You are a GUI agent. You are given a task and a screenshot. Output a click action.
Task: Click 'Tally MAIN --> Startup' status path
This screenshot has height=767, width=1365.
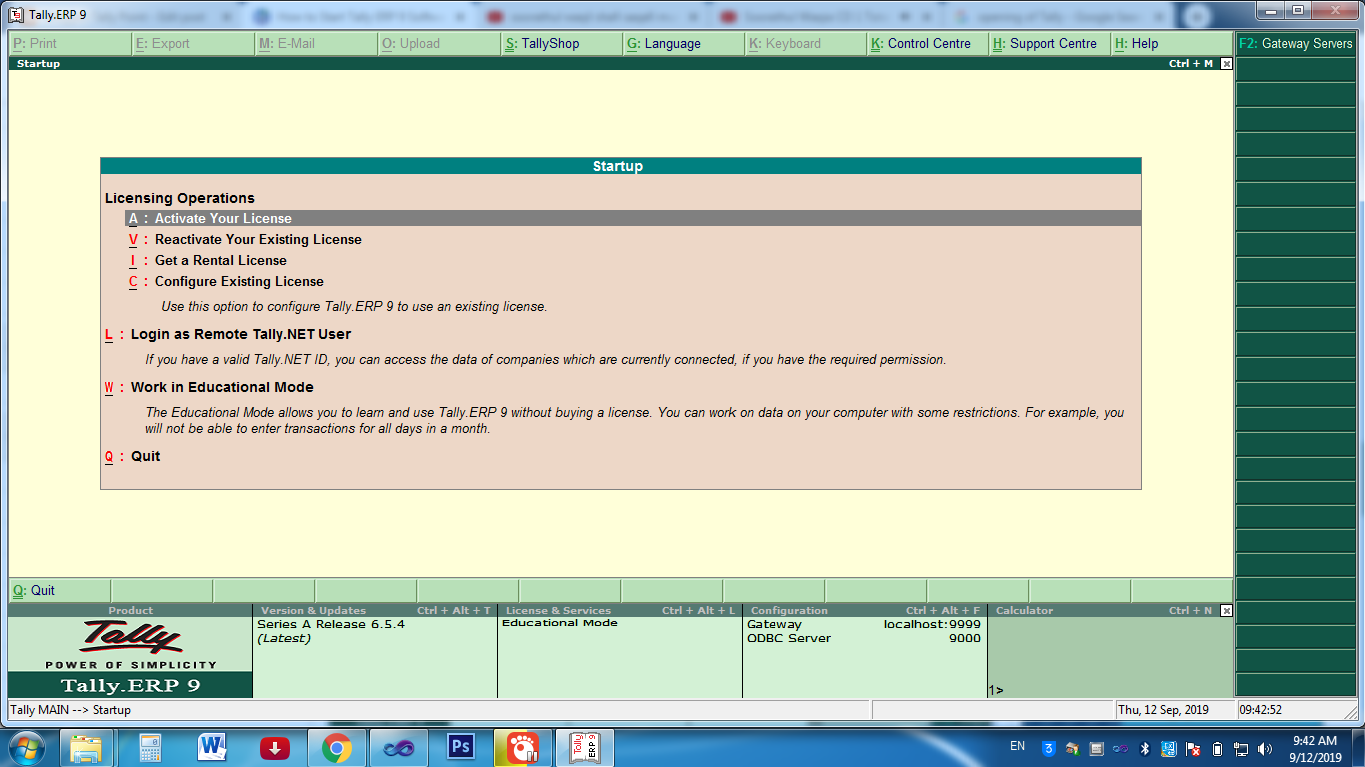[70, 710]
